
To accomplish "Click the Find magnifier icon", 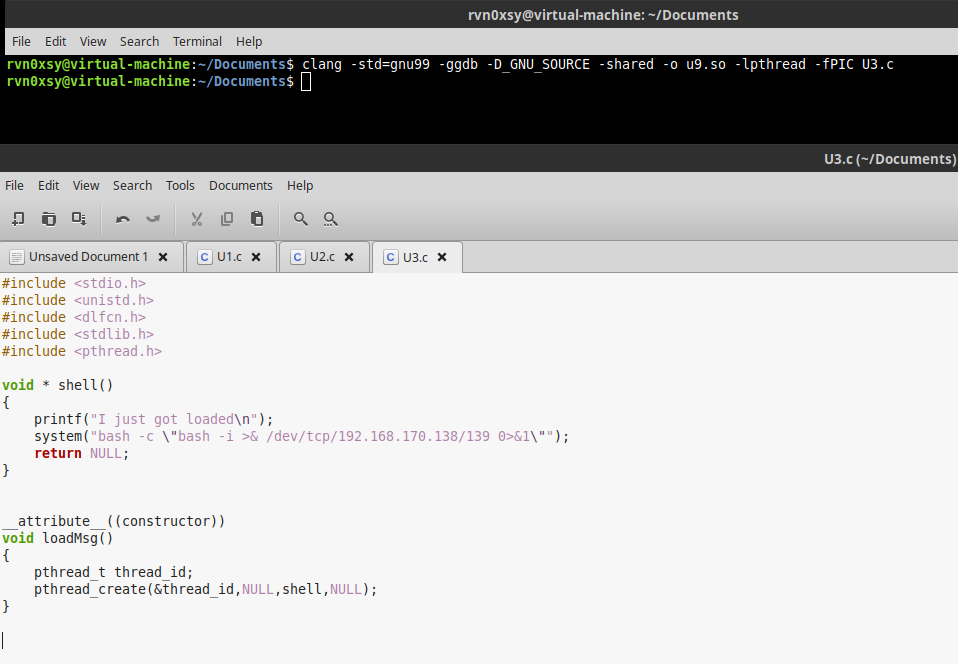I will pyautogui.click(x=301, y=219).
